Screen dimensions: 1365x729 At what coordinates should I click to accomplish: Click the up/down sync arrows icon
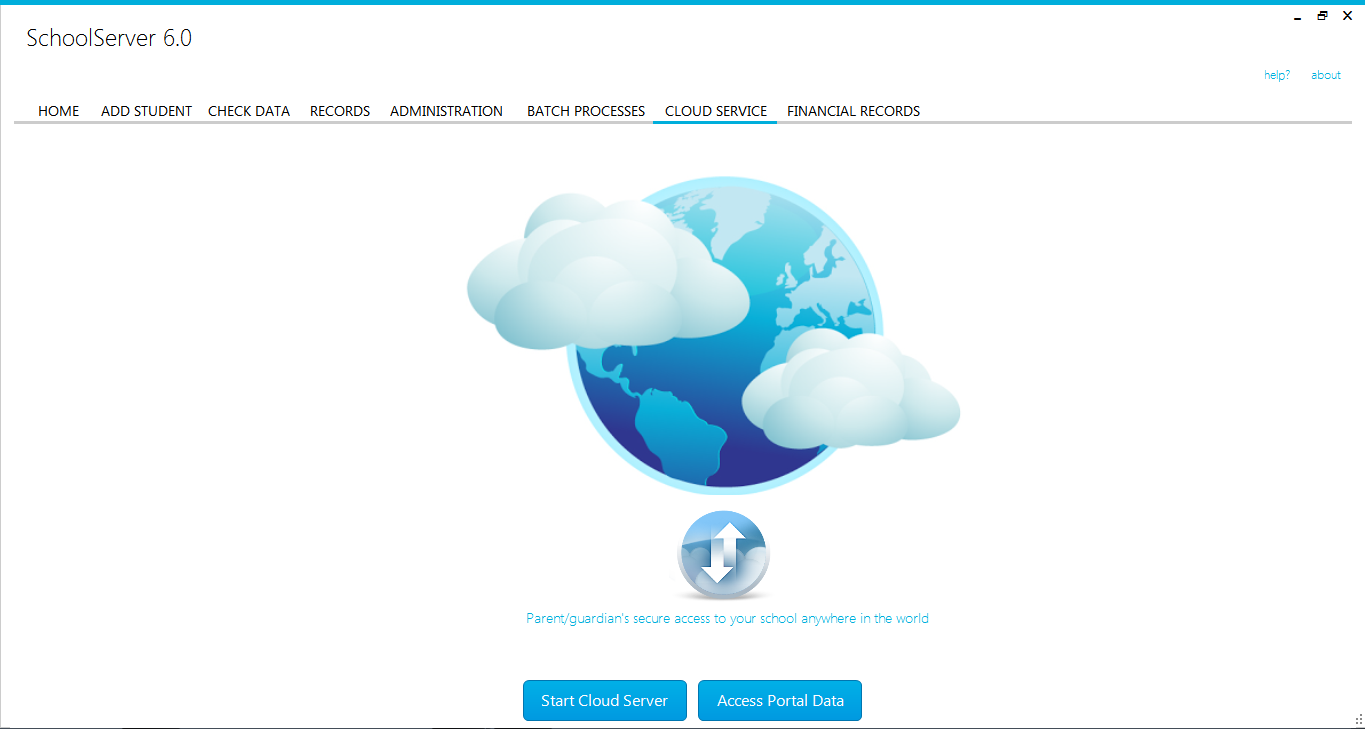(723, 555)
